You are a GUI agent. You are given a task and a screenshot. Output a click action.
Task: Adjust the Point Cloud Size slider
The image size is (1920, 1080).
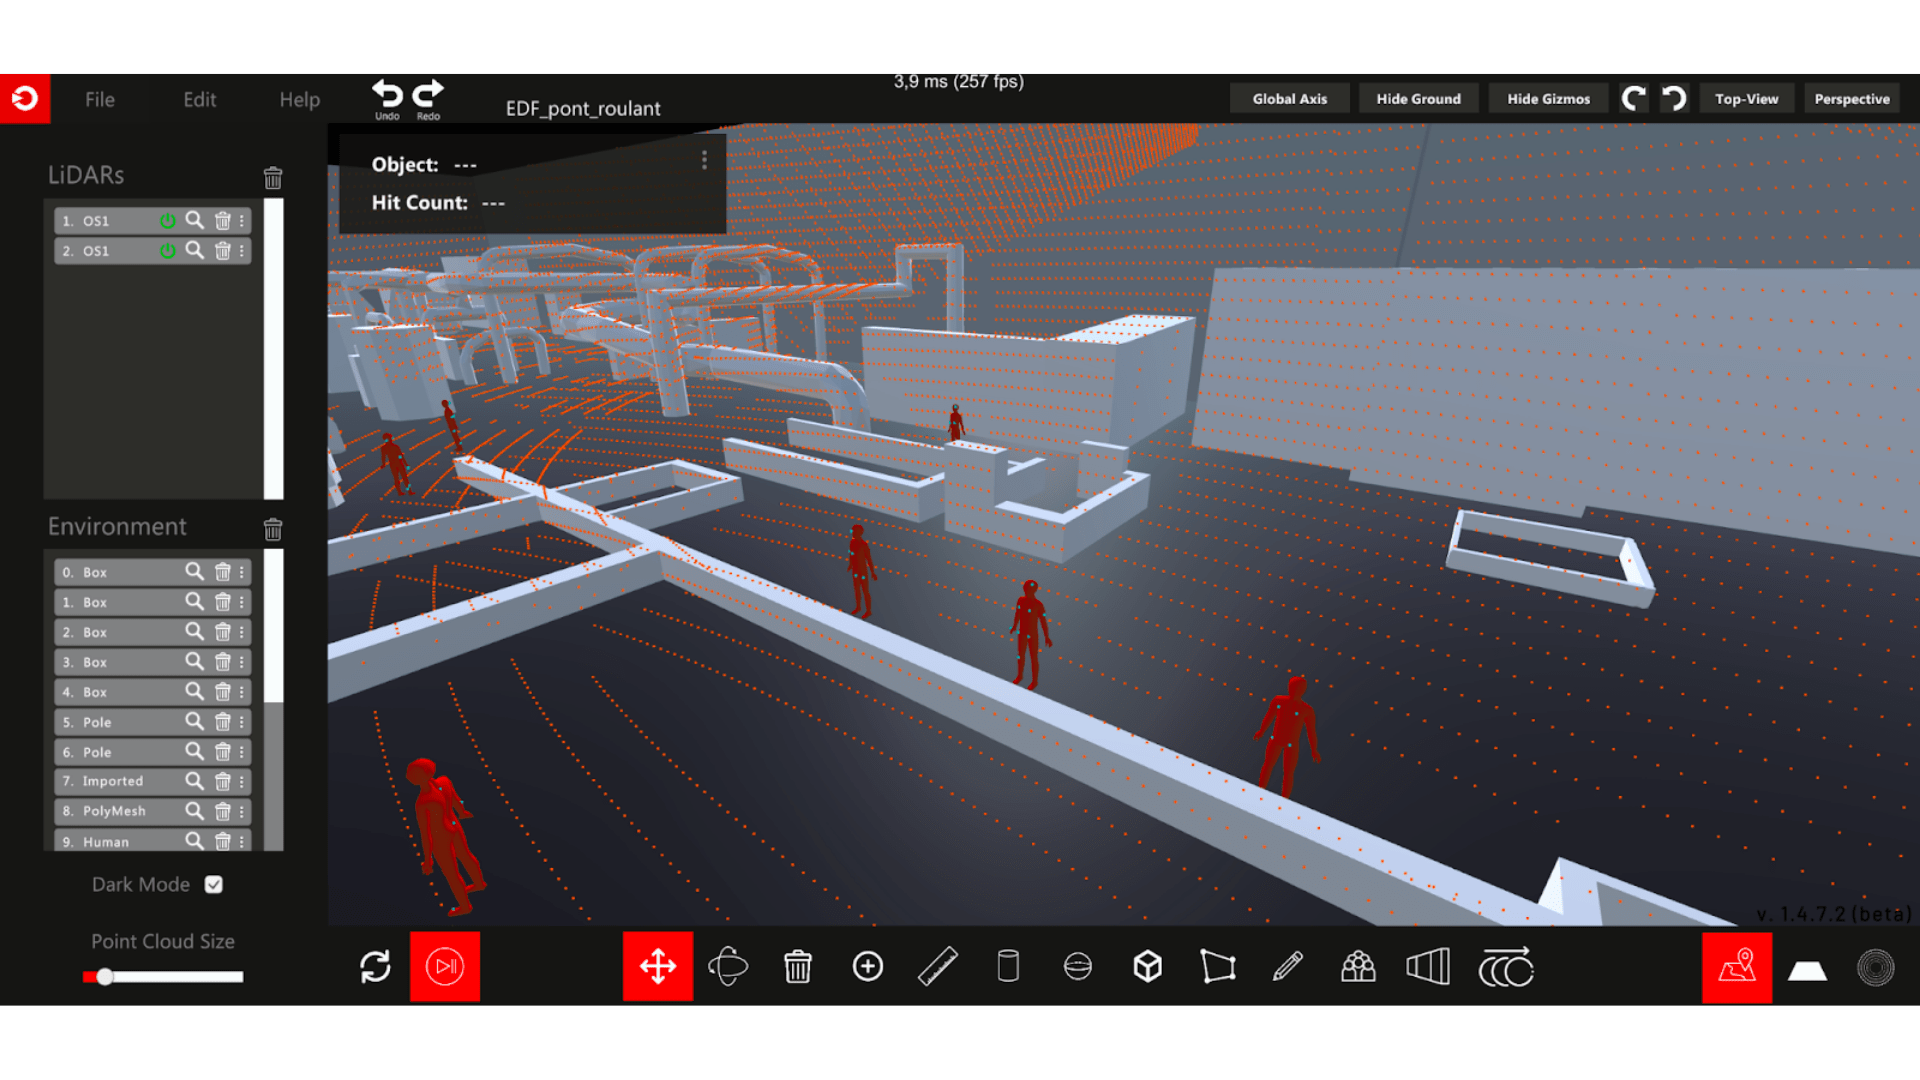(x=105, y=977)
